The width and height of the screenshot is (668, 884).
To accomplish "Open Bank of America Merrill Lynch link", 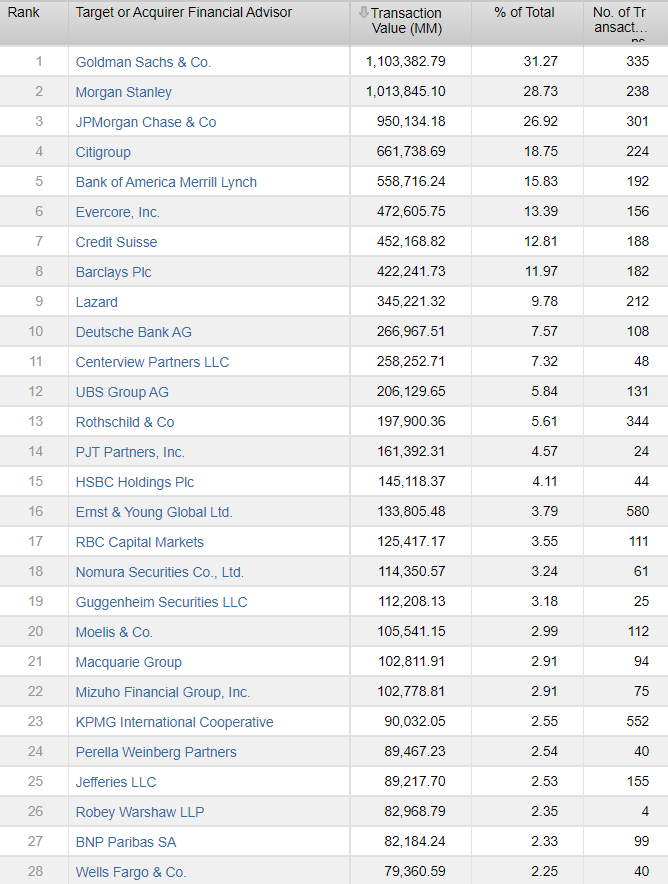I will pos(166,182).
